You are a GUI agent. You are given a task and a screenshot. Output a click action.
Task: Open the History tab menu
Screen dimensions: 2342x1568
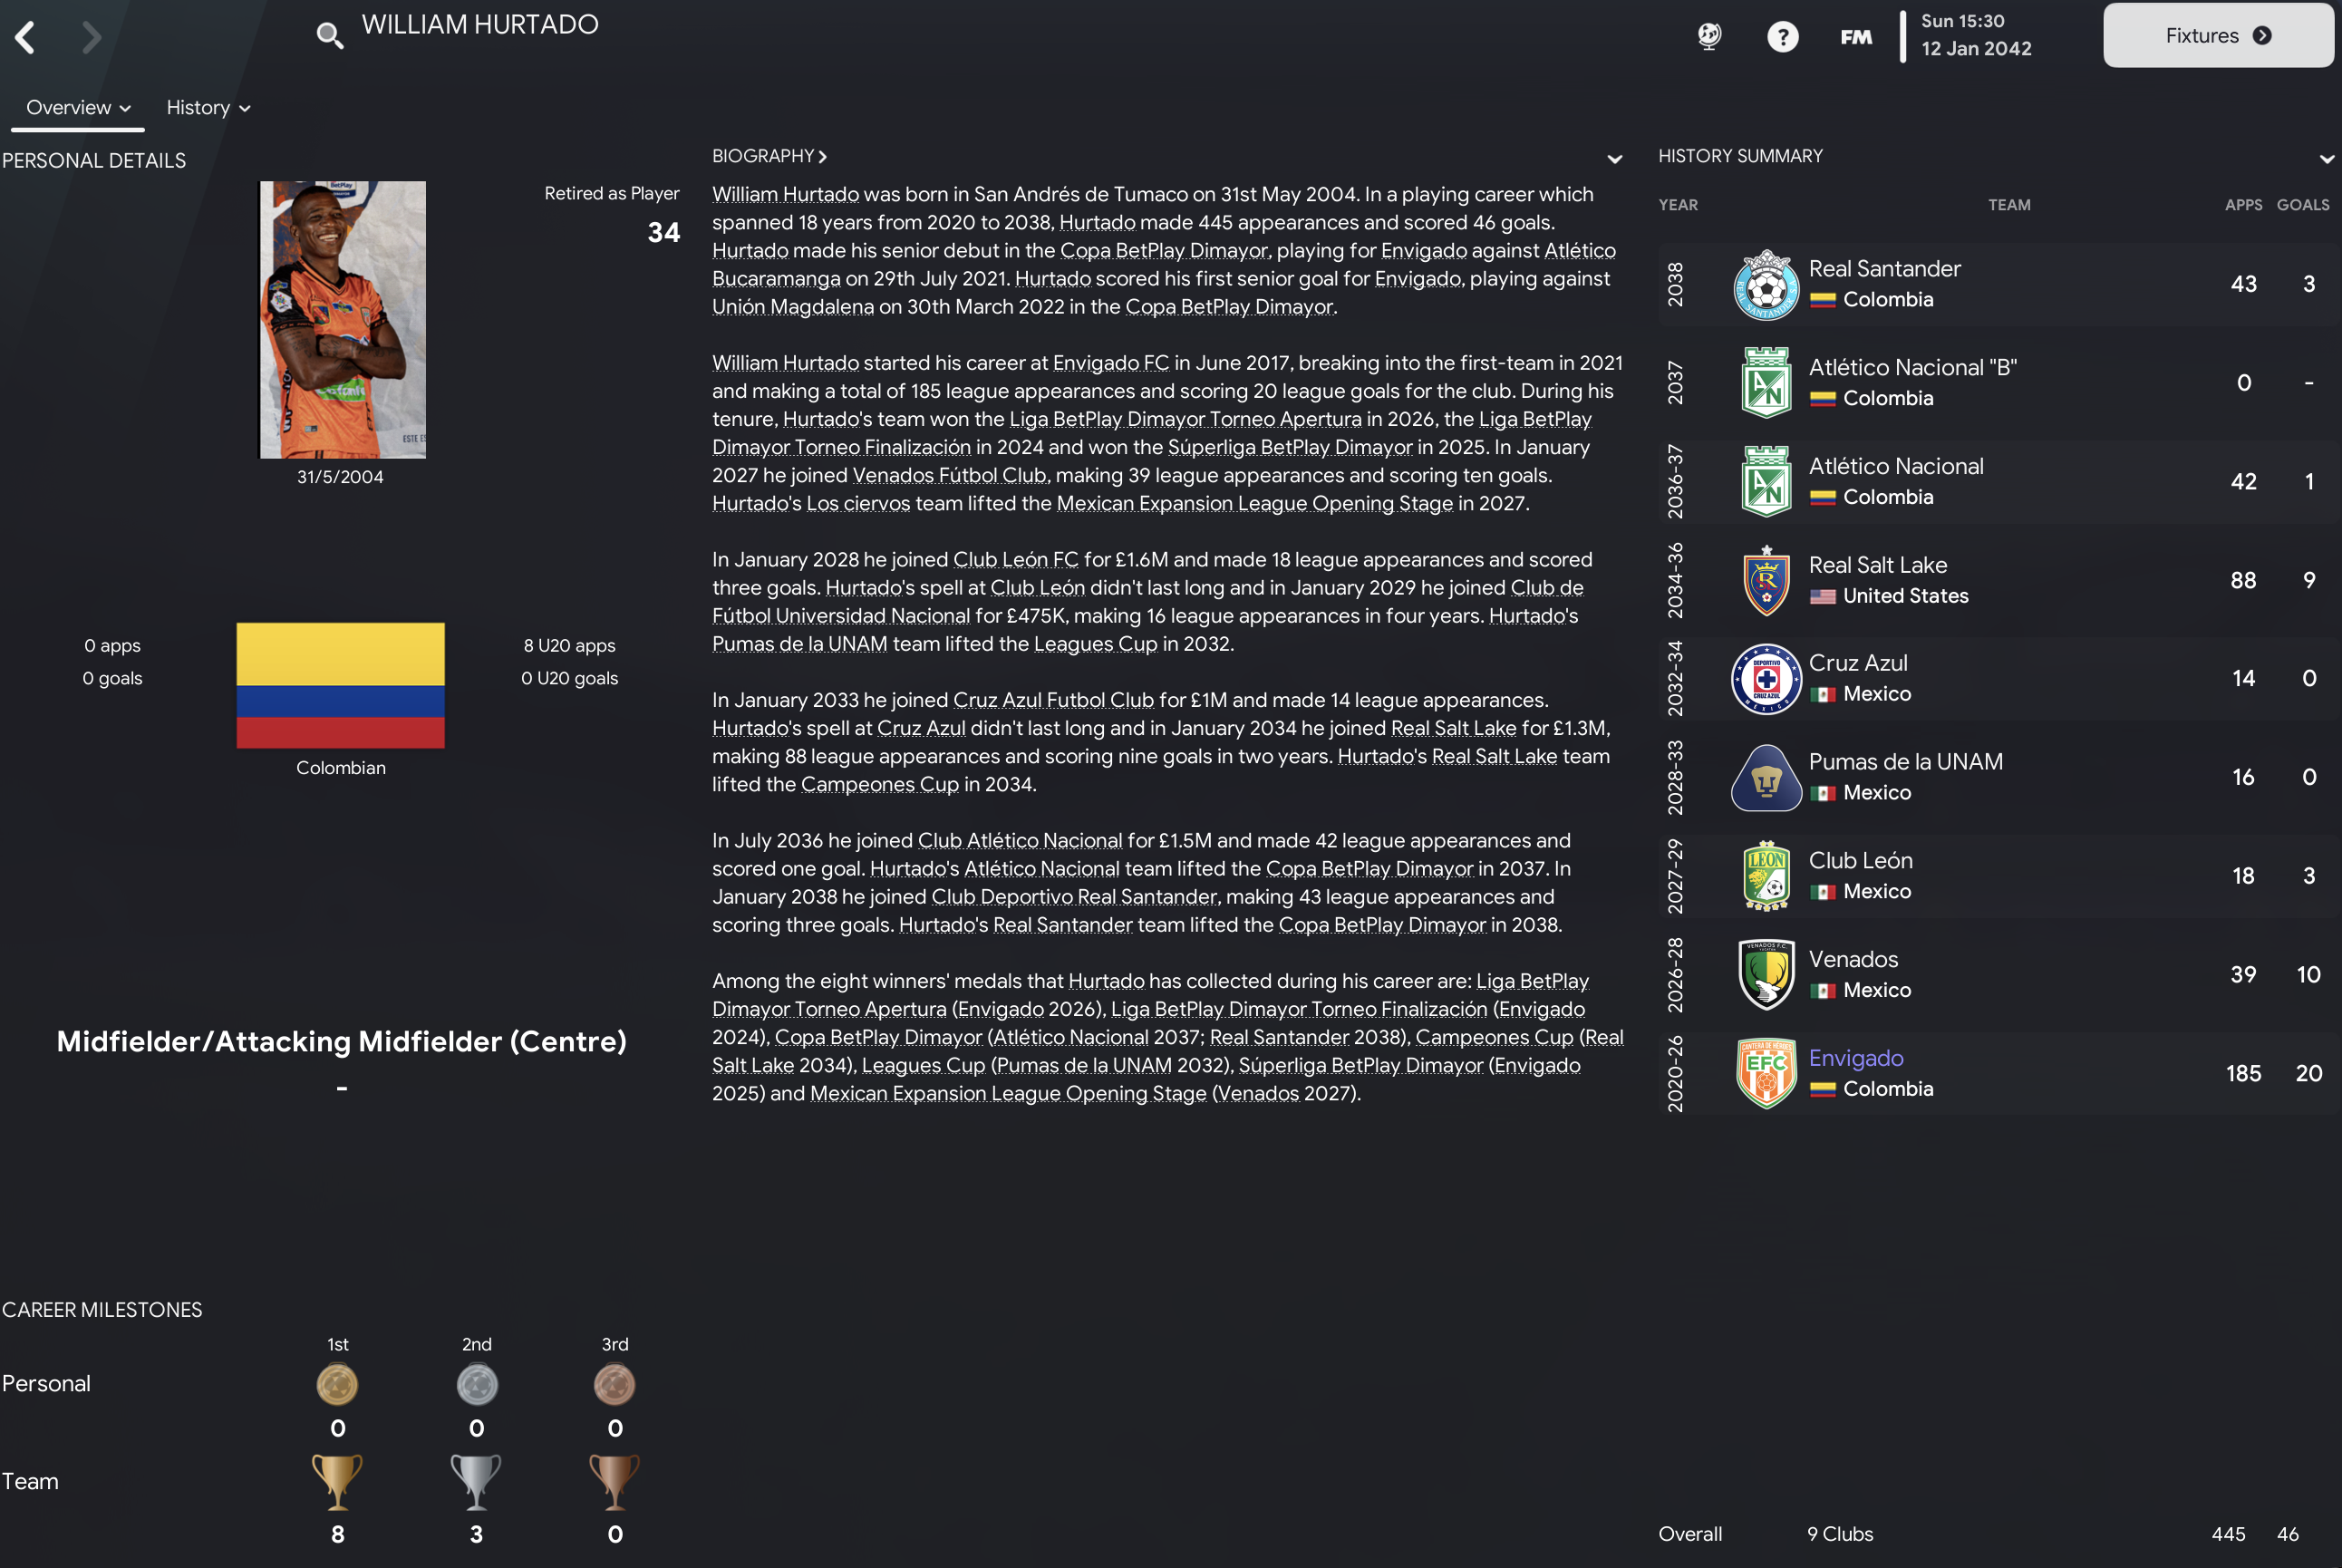click(208, 108)
